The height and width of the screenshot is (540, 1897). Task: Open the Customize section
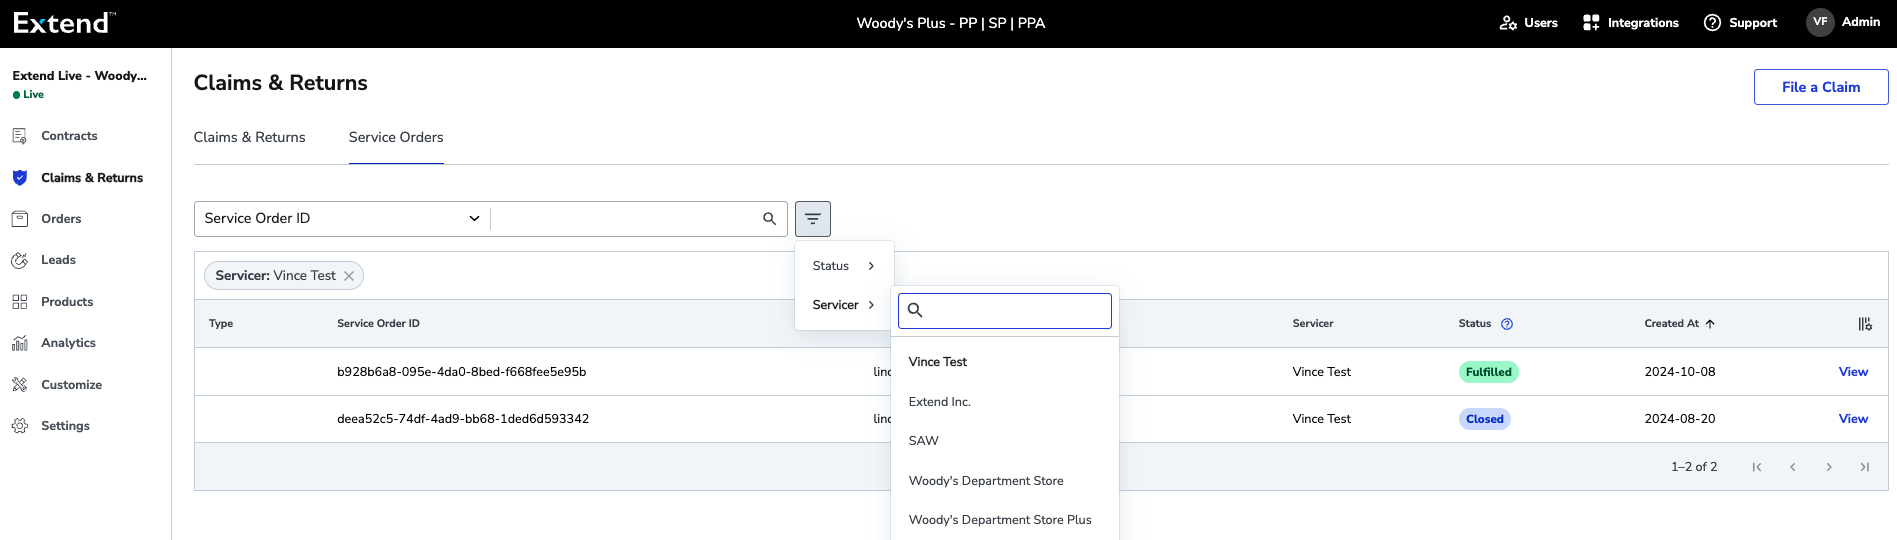pyautogui.click(x=71, y=385)
